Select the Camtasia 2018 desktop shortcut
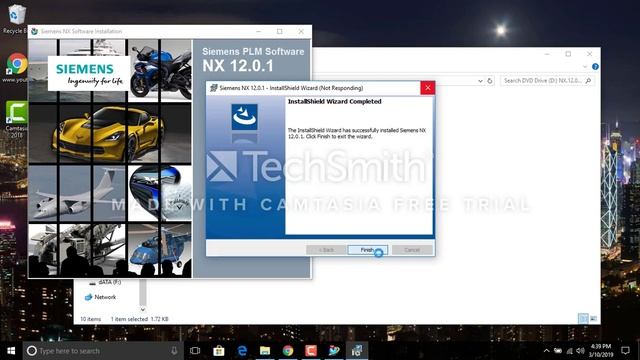 pos(16,119)
